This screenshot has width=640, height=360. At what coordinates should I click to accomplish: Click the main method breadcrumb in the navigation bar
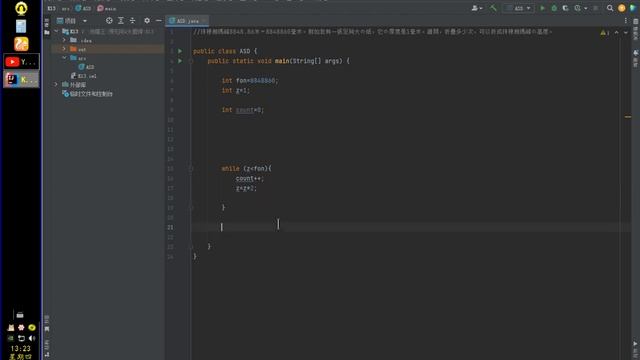tap(107, 8)
